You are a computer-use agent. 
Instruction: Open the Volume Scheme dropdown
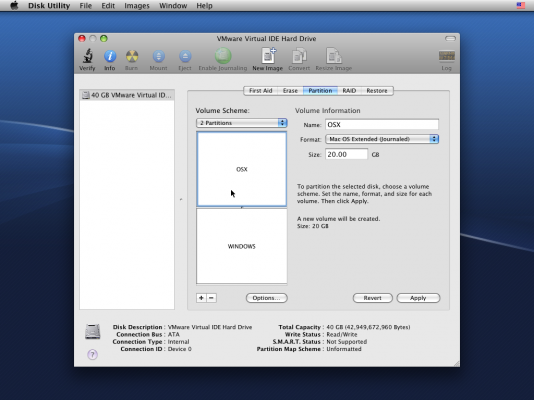click(241, 123)
